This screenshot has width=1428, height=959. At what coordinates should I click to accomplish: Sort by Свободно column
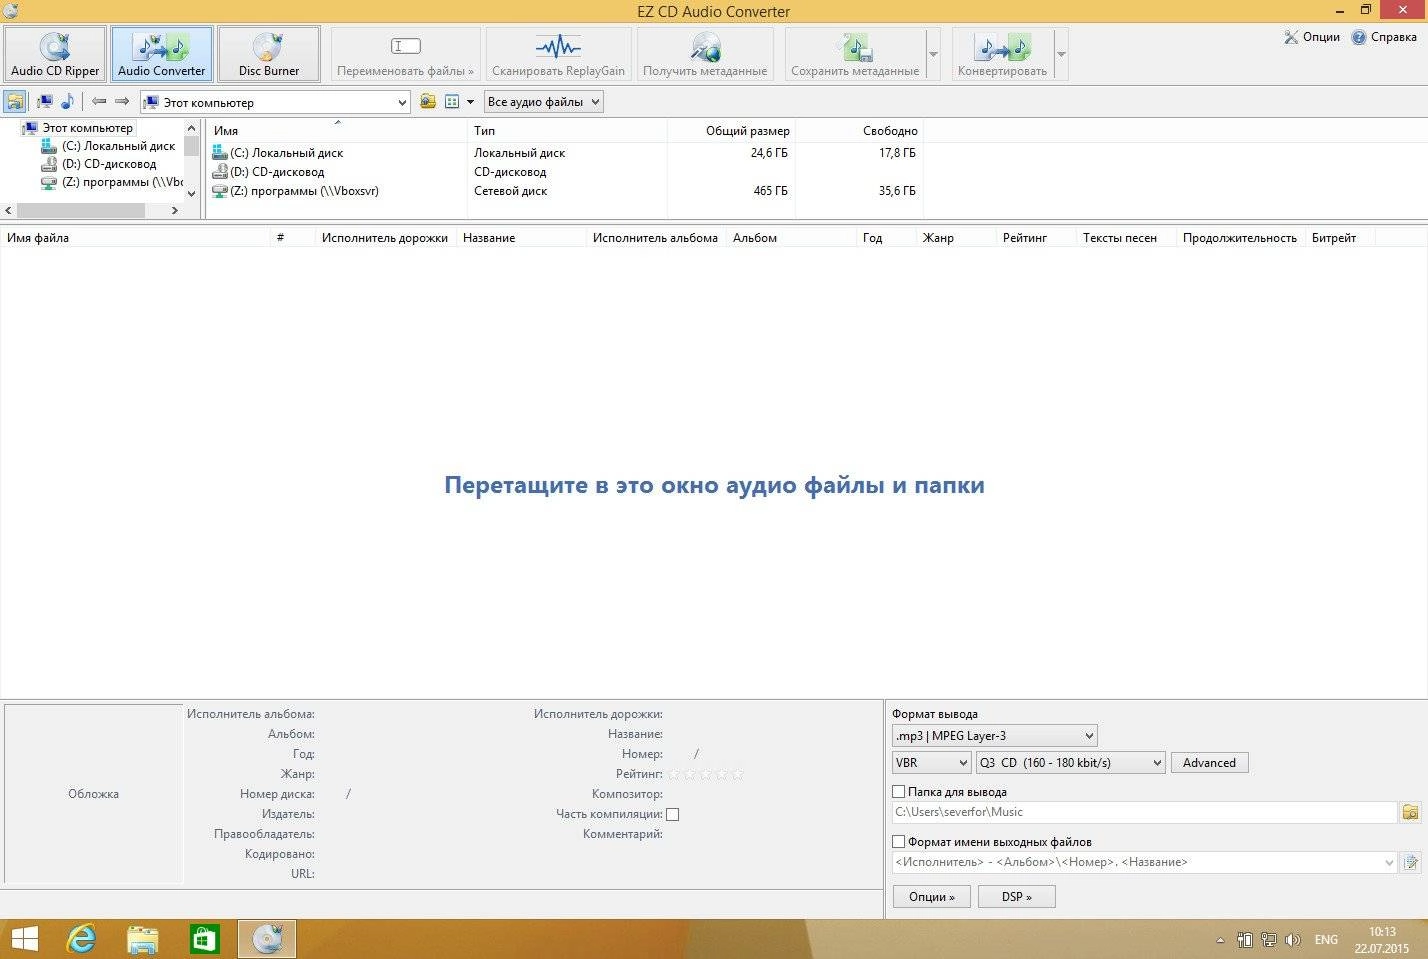(859, 131)
